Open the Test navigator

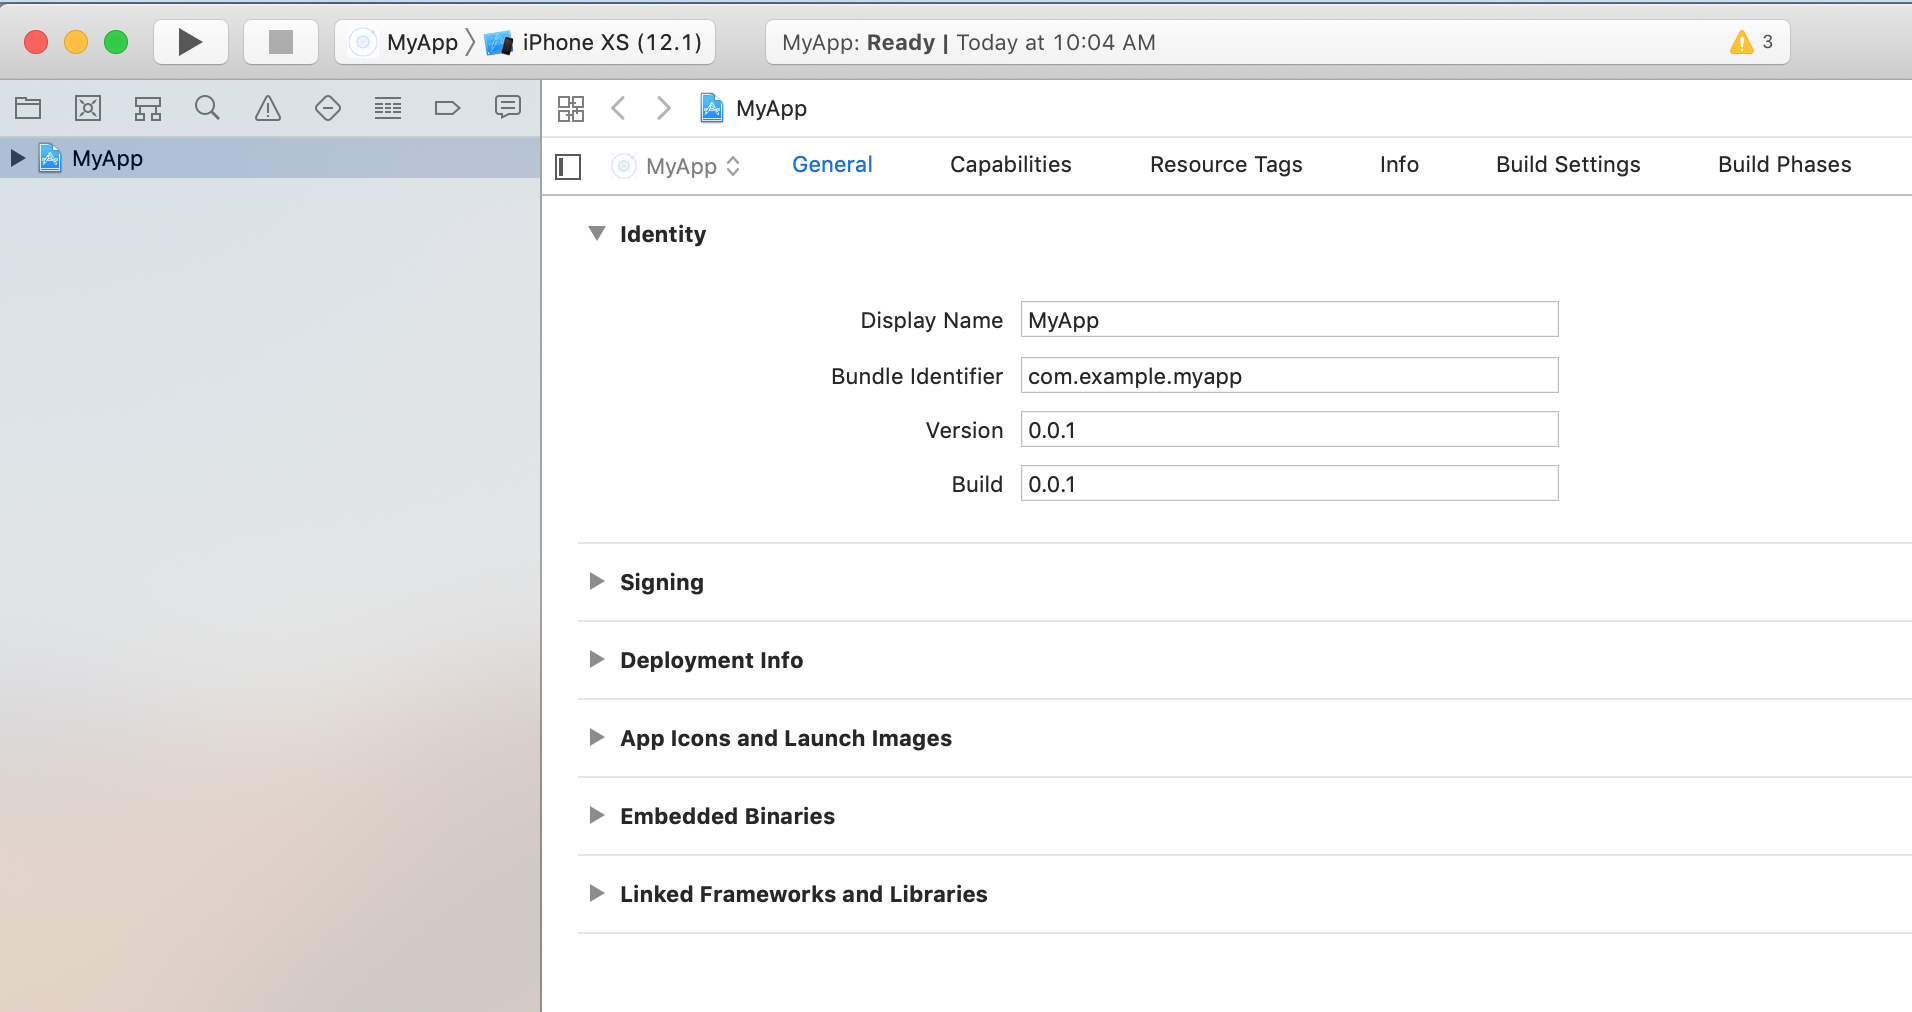click(x=327, y=108)
